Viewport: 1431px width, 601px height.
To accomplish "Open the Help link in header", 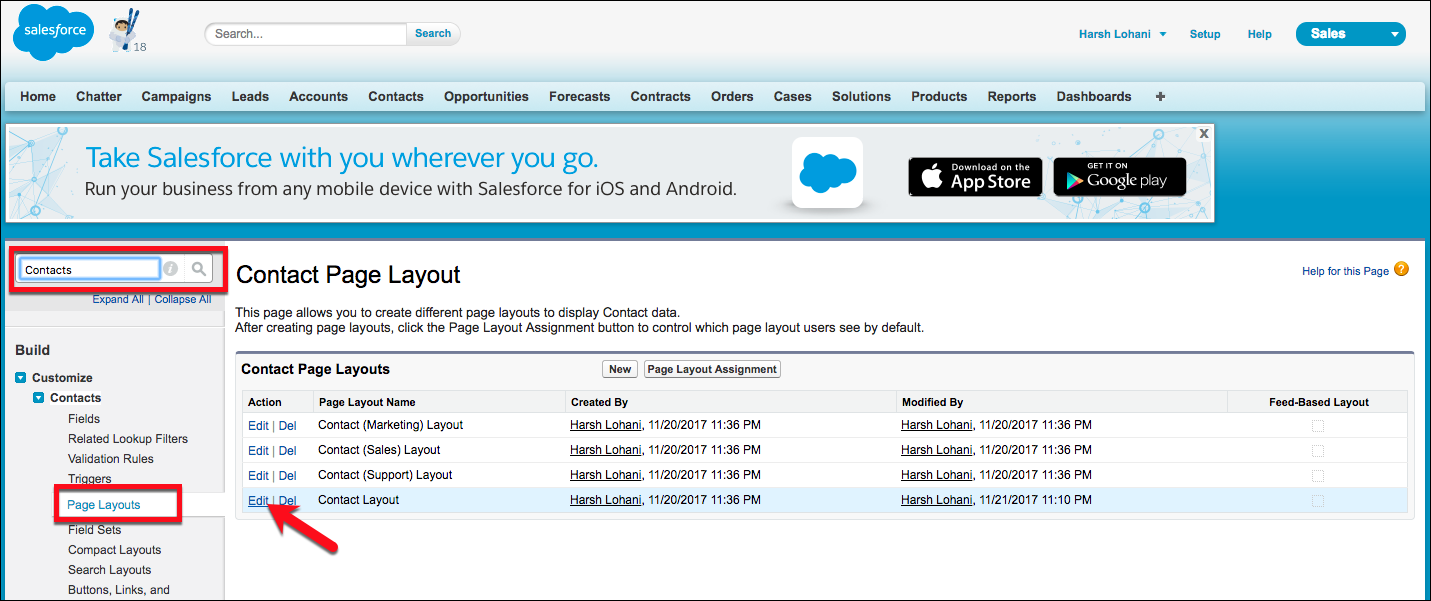I will pos(1260,34).
